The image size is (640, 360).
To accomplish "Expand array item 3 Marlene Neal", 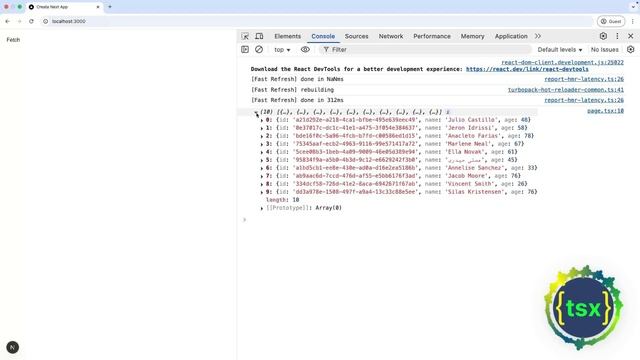I will (262, 144).
